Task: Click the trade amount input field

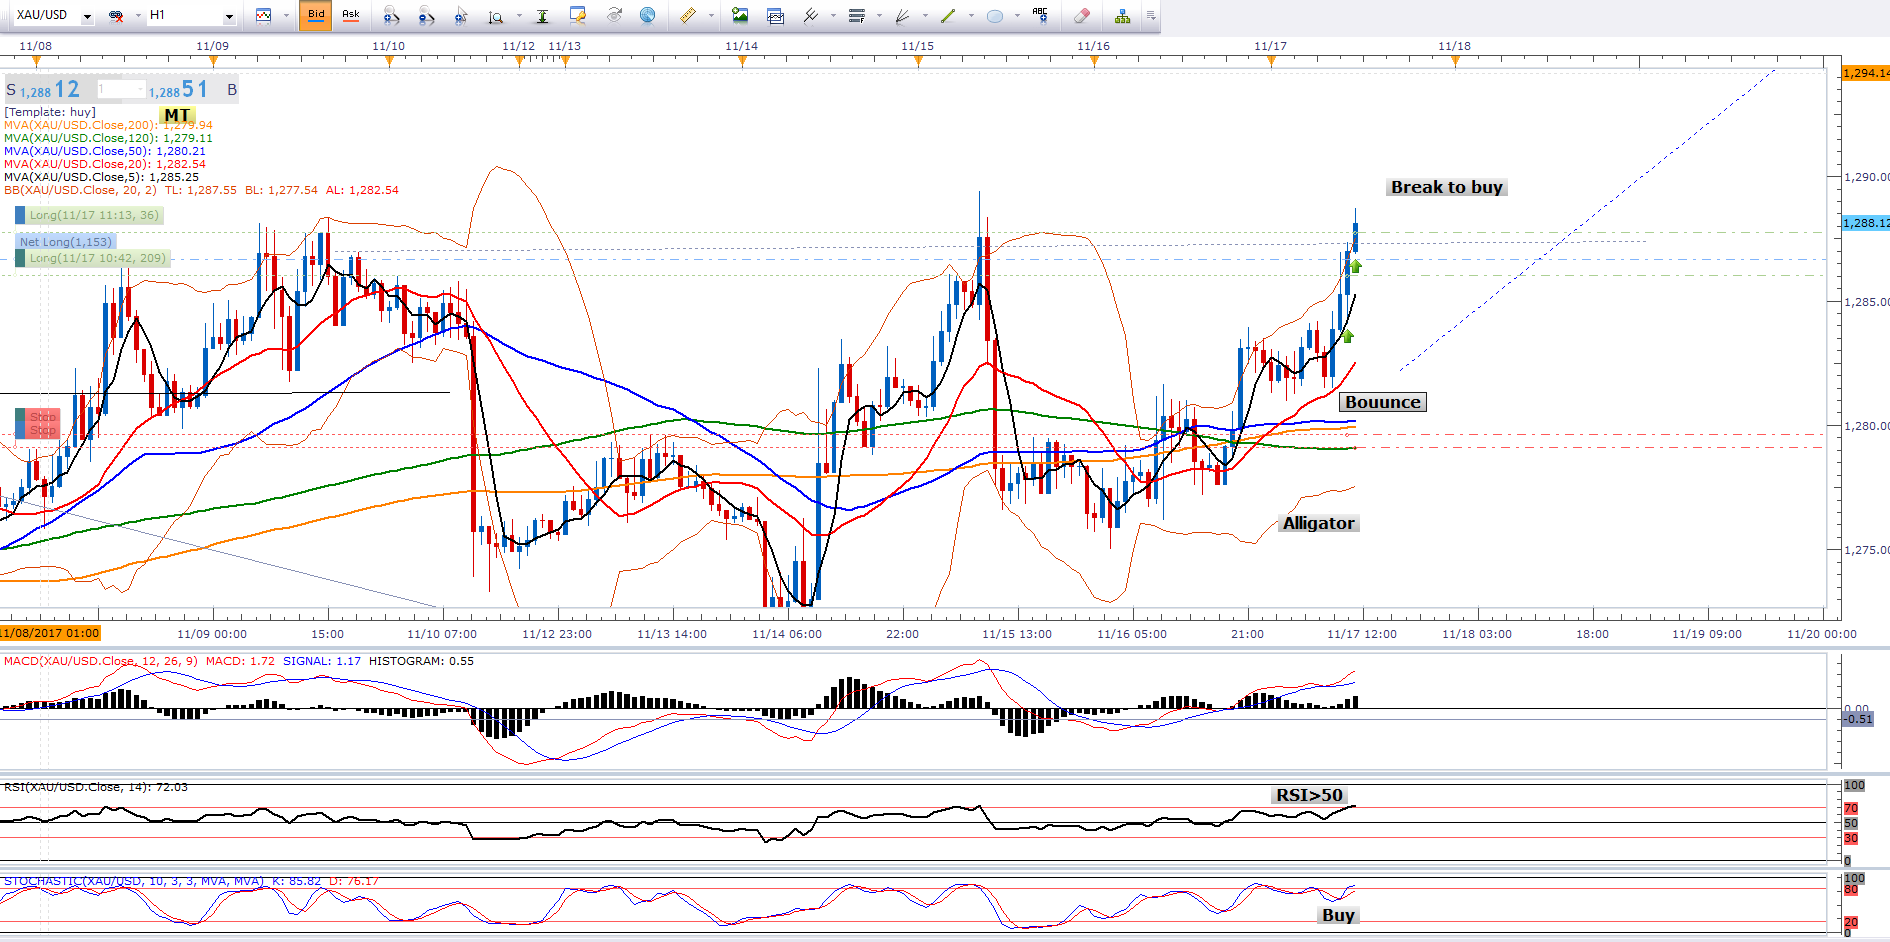Action: 121,90
